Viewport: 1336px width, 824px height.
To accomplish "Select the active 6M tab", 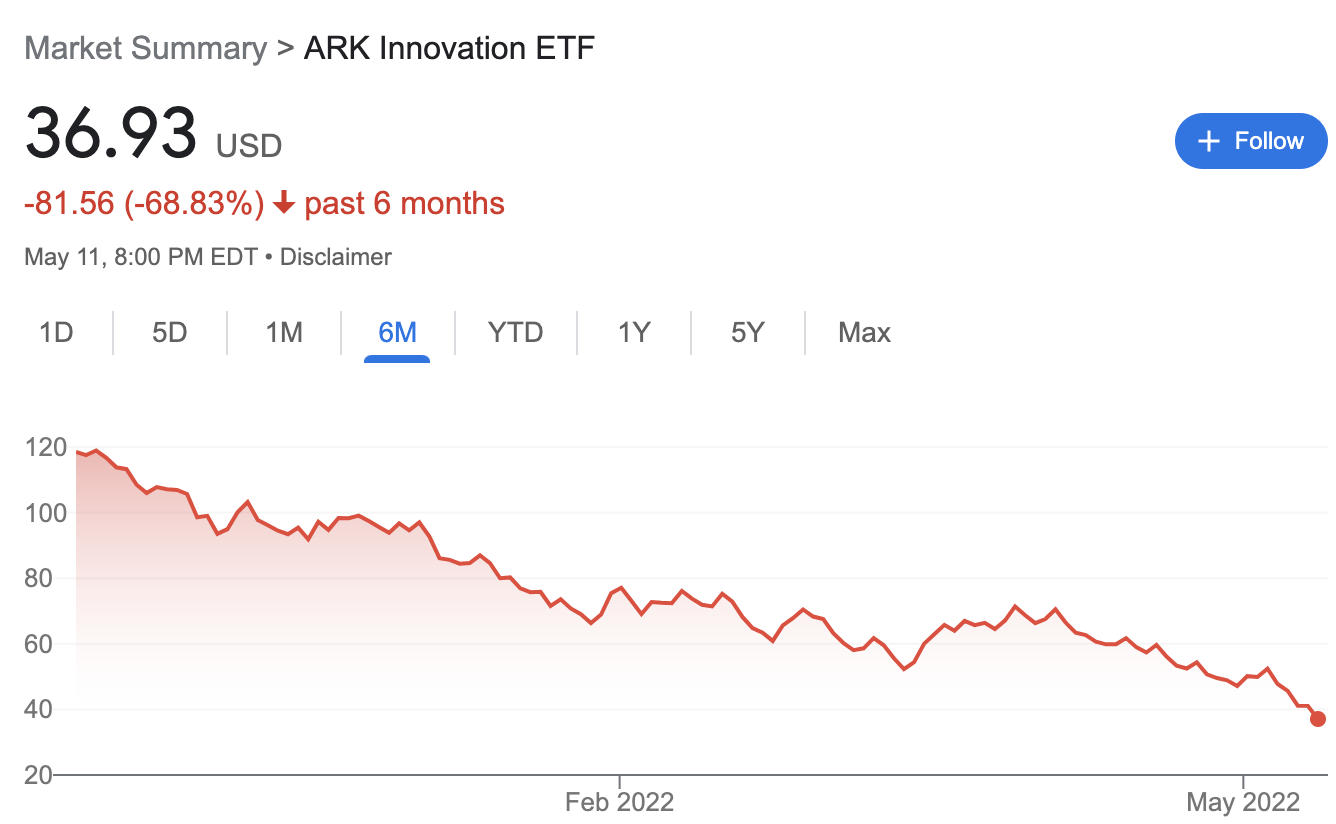I will 397,332.
